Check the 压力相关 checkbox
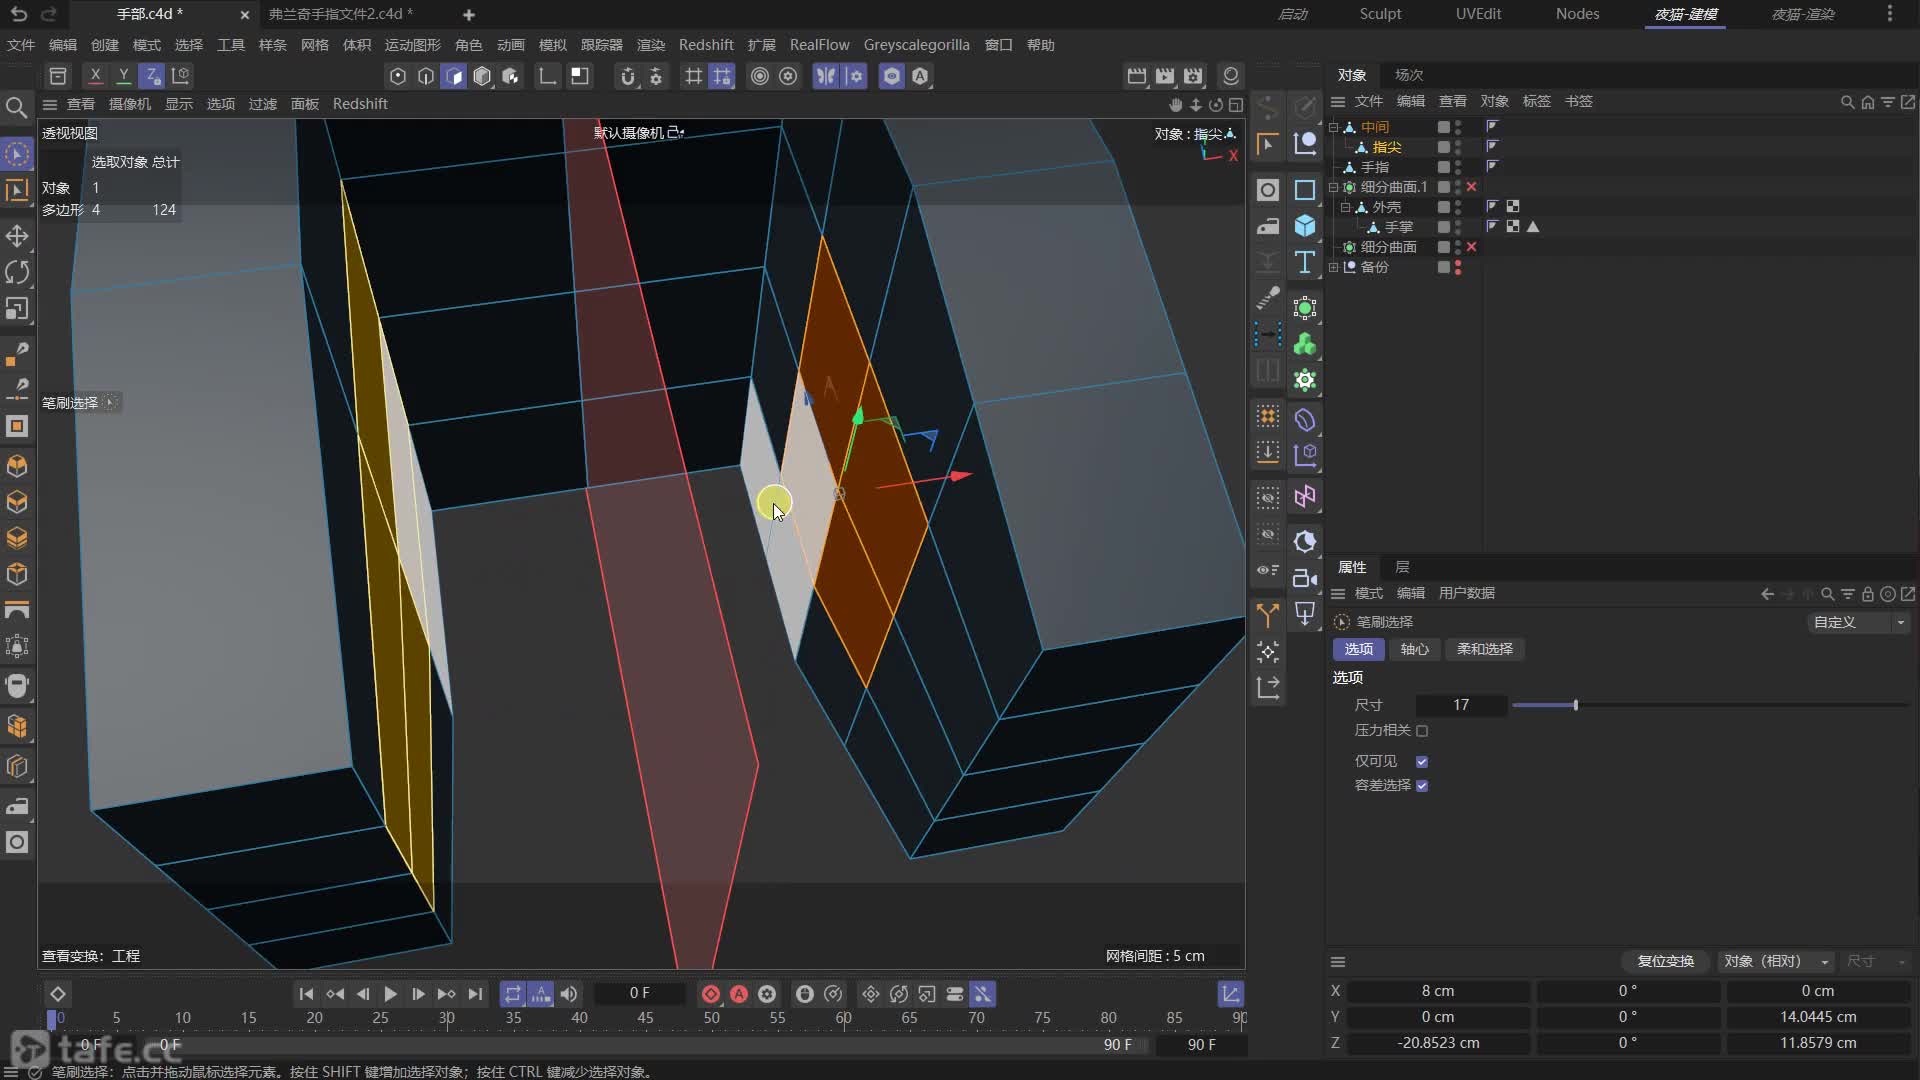The width and height of the screenshot is (1920, 1080). tap(1421, 731)
